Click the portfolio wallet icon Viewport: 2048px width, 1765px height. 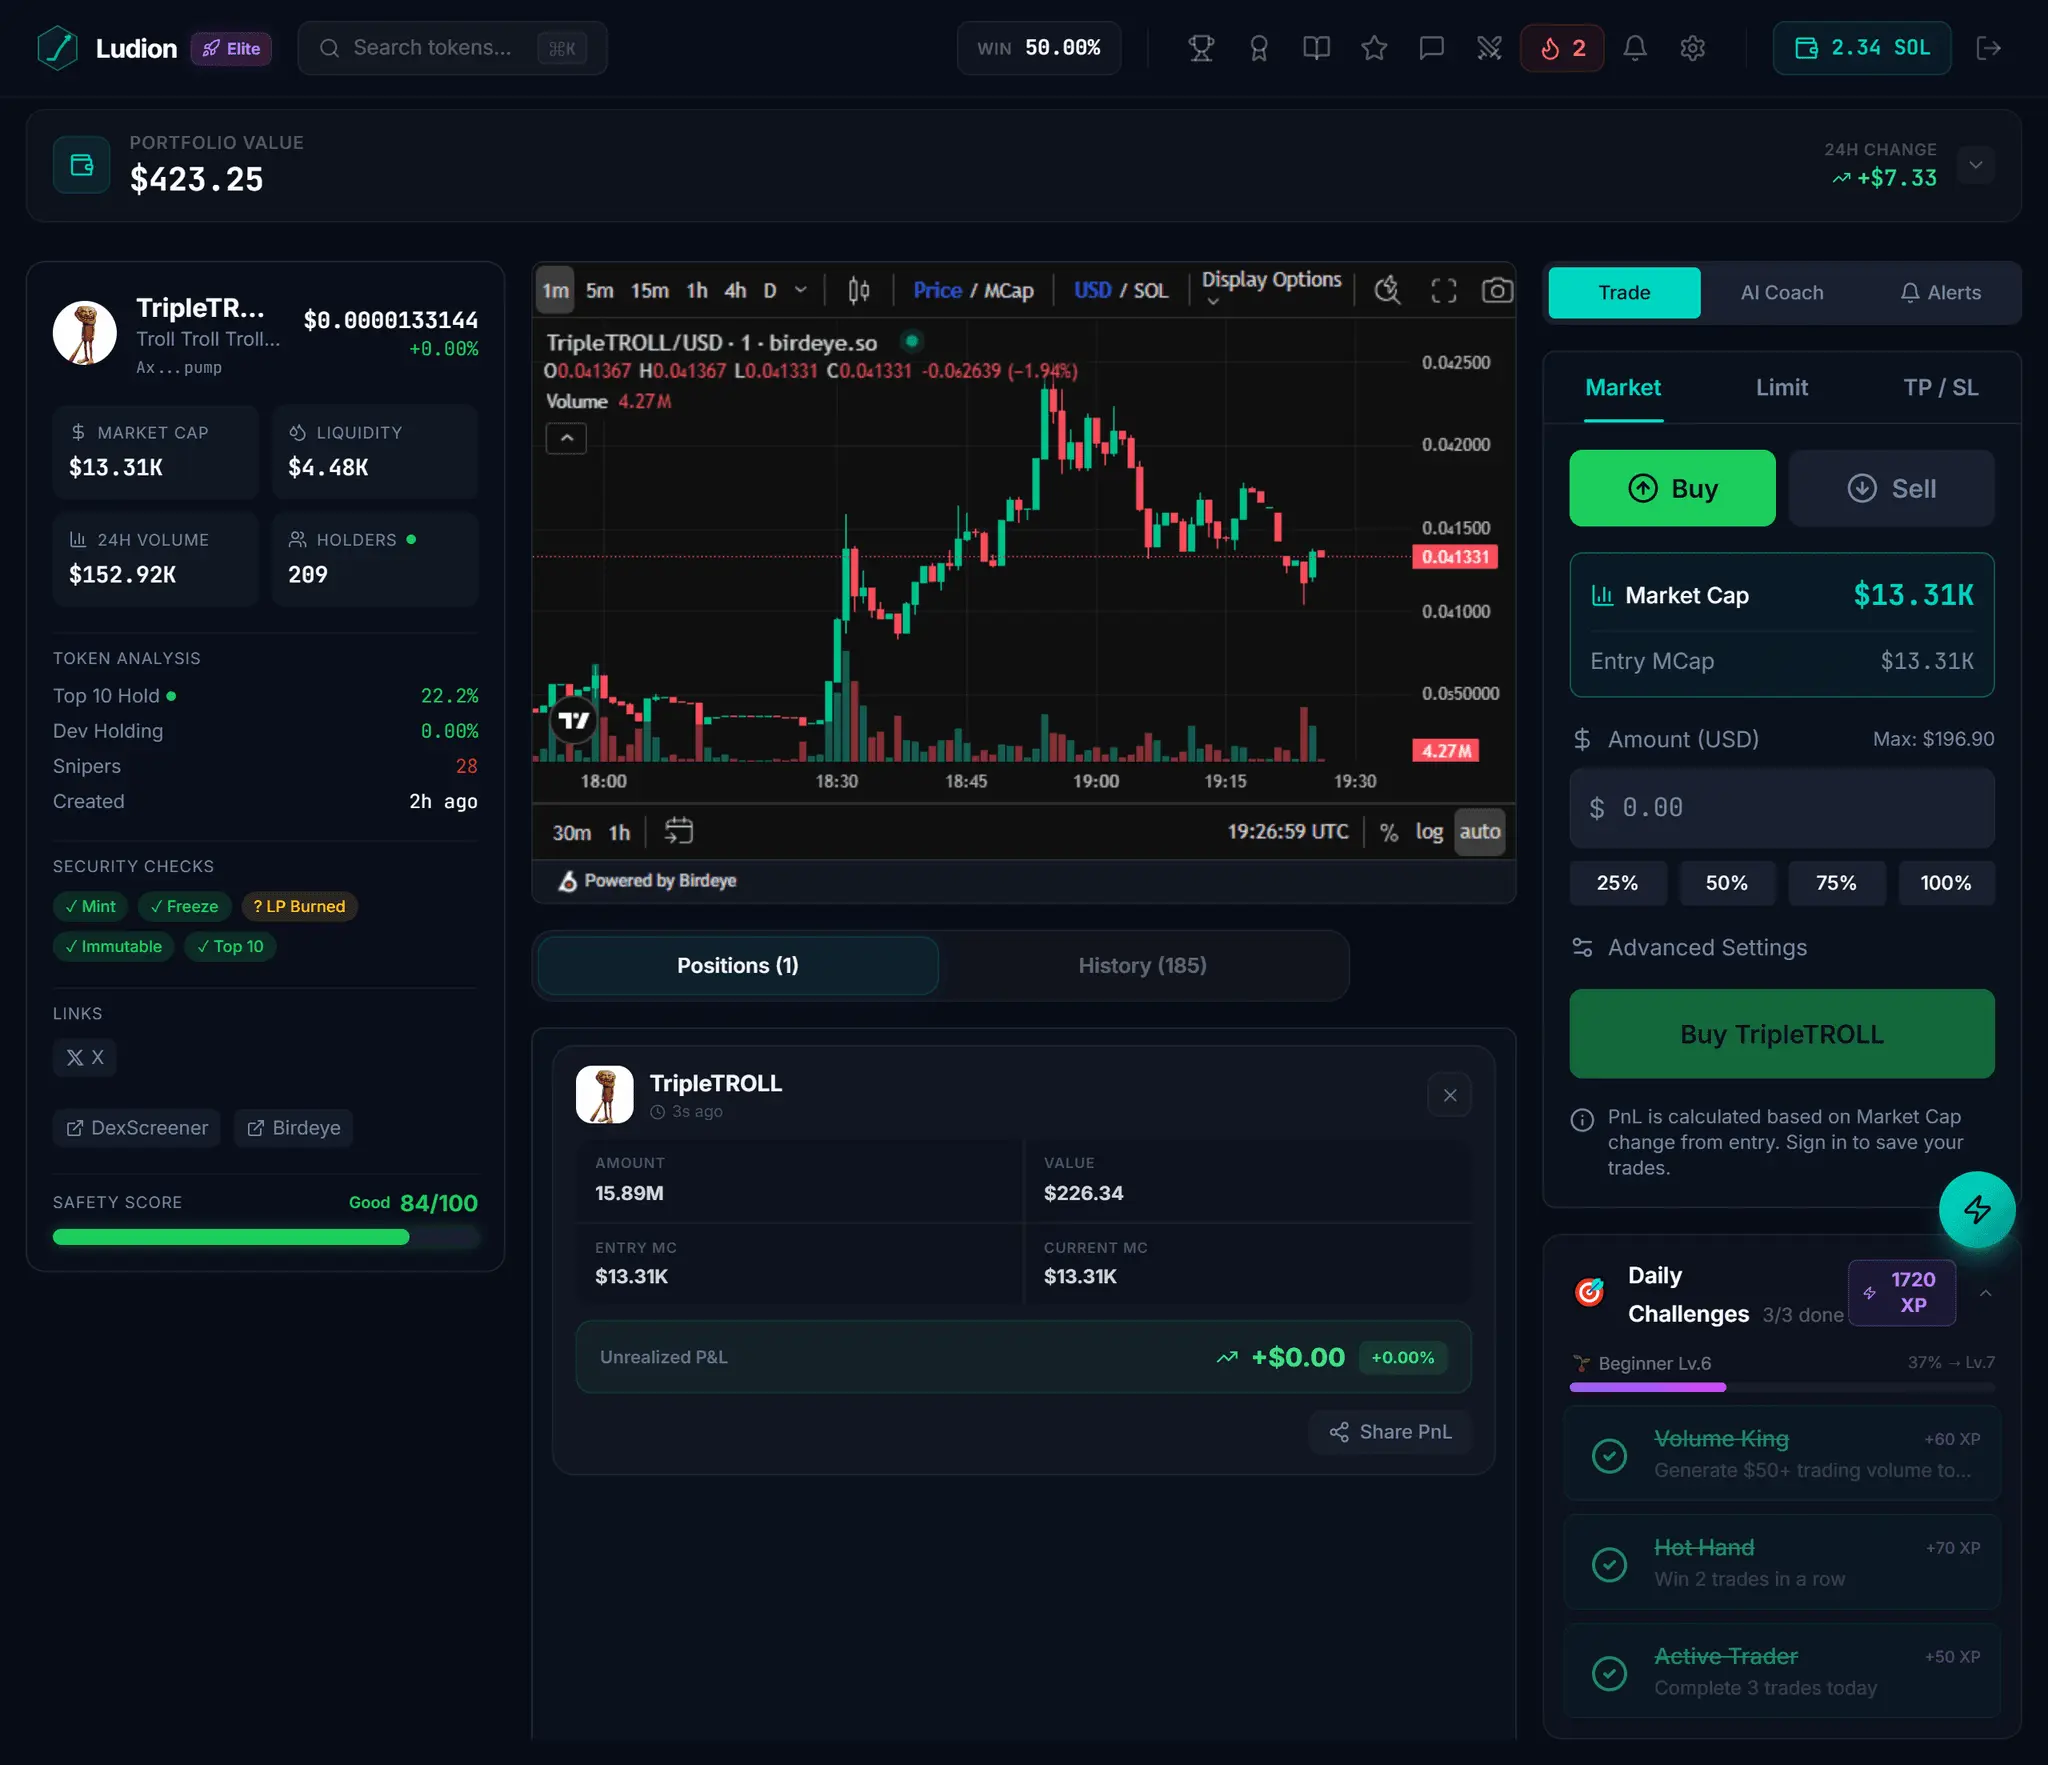[81, 164]
